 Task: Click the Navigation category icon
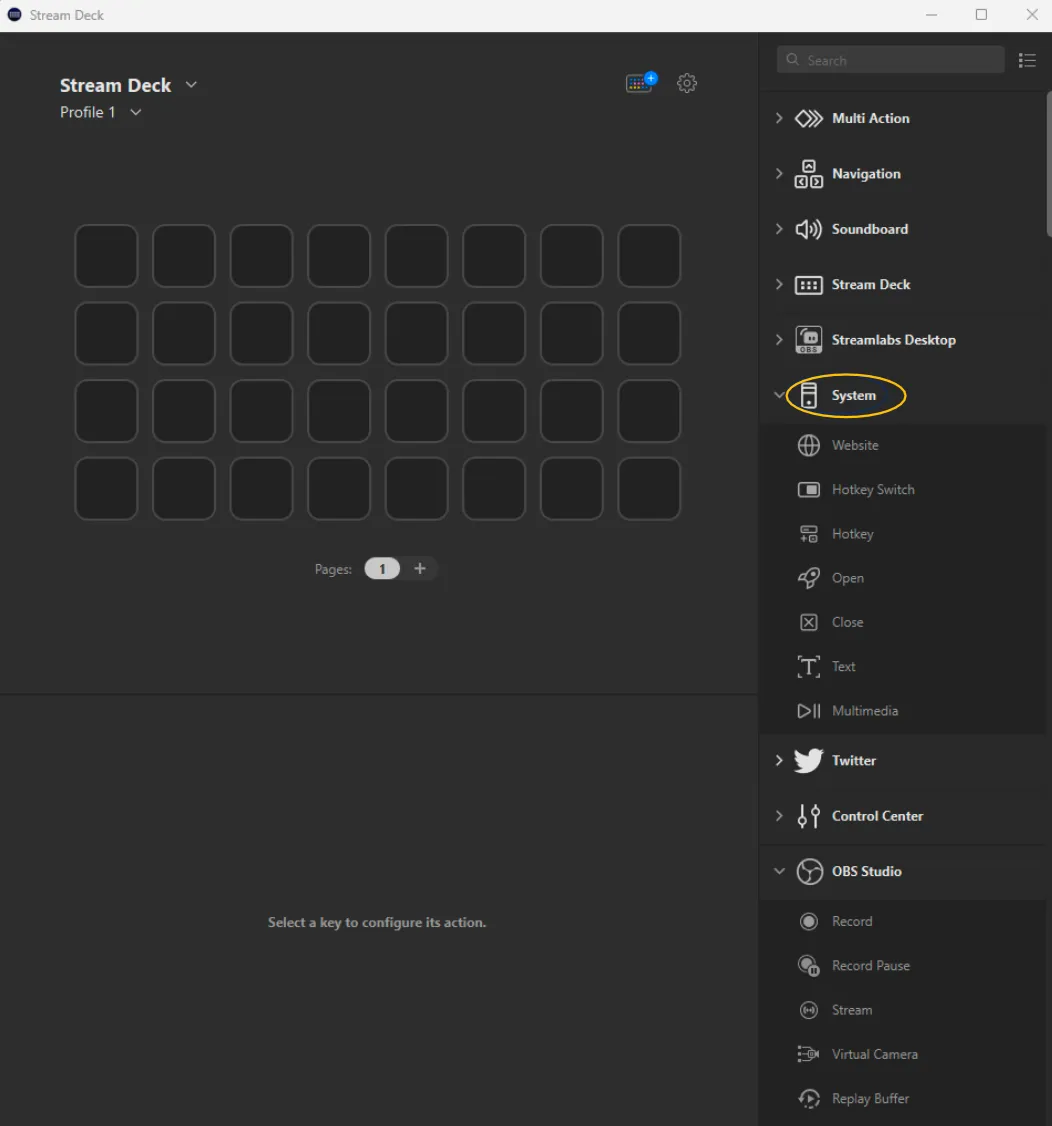[x=809, y=174]
